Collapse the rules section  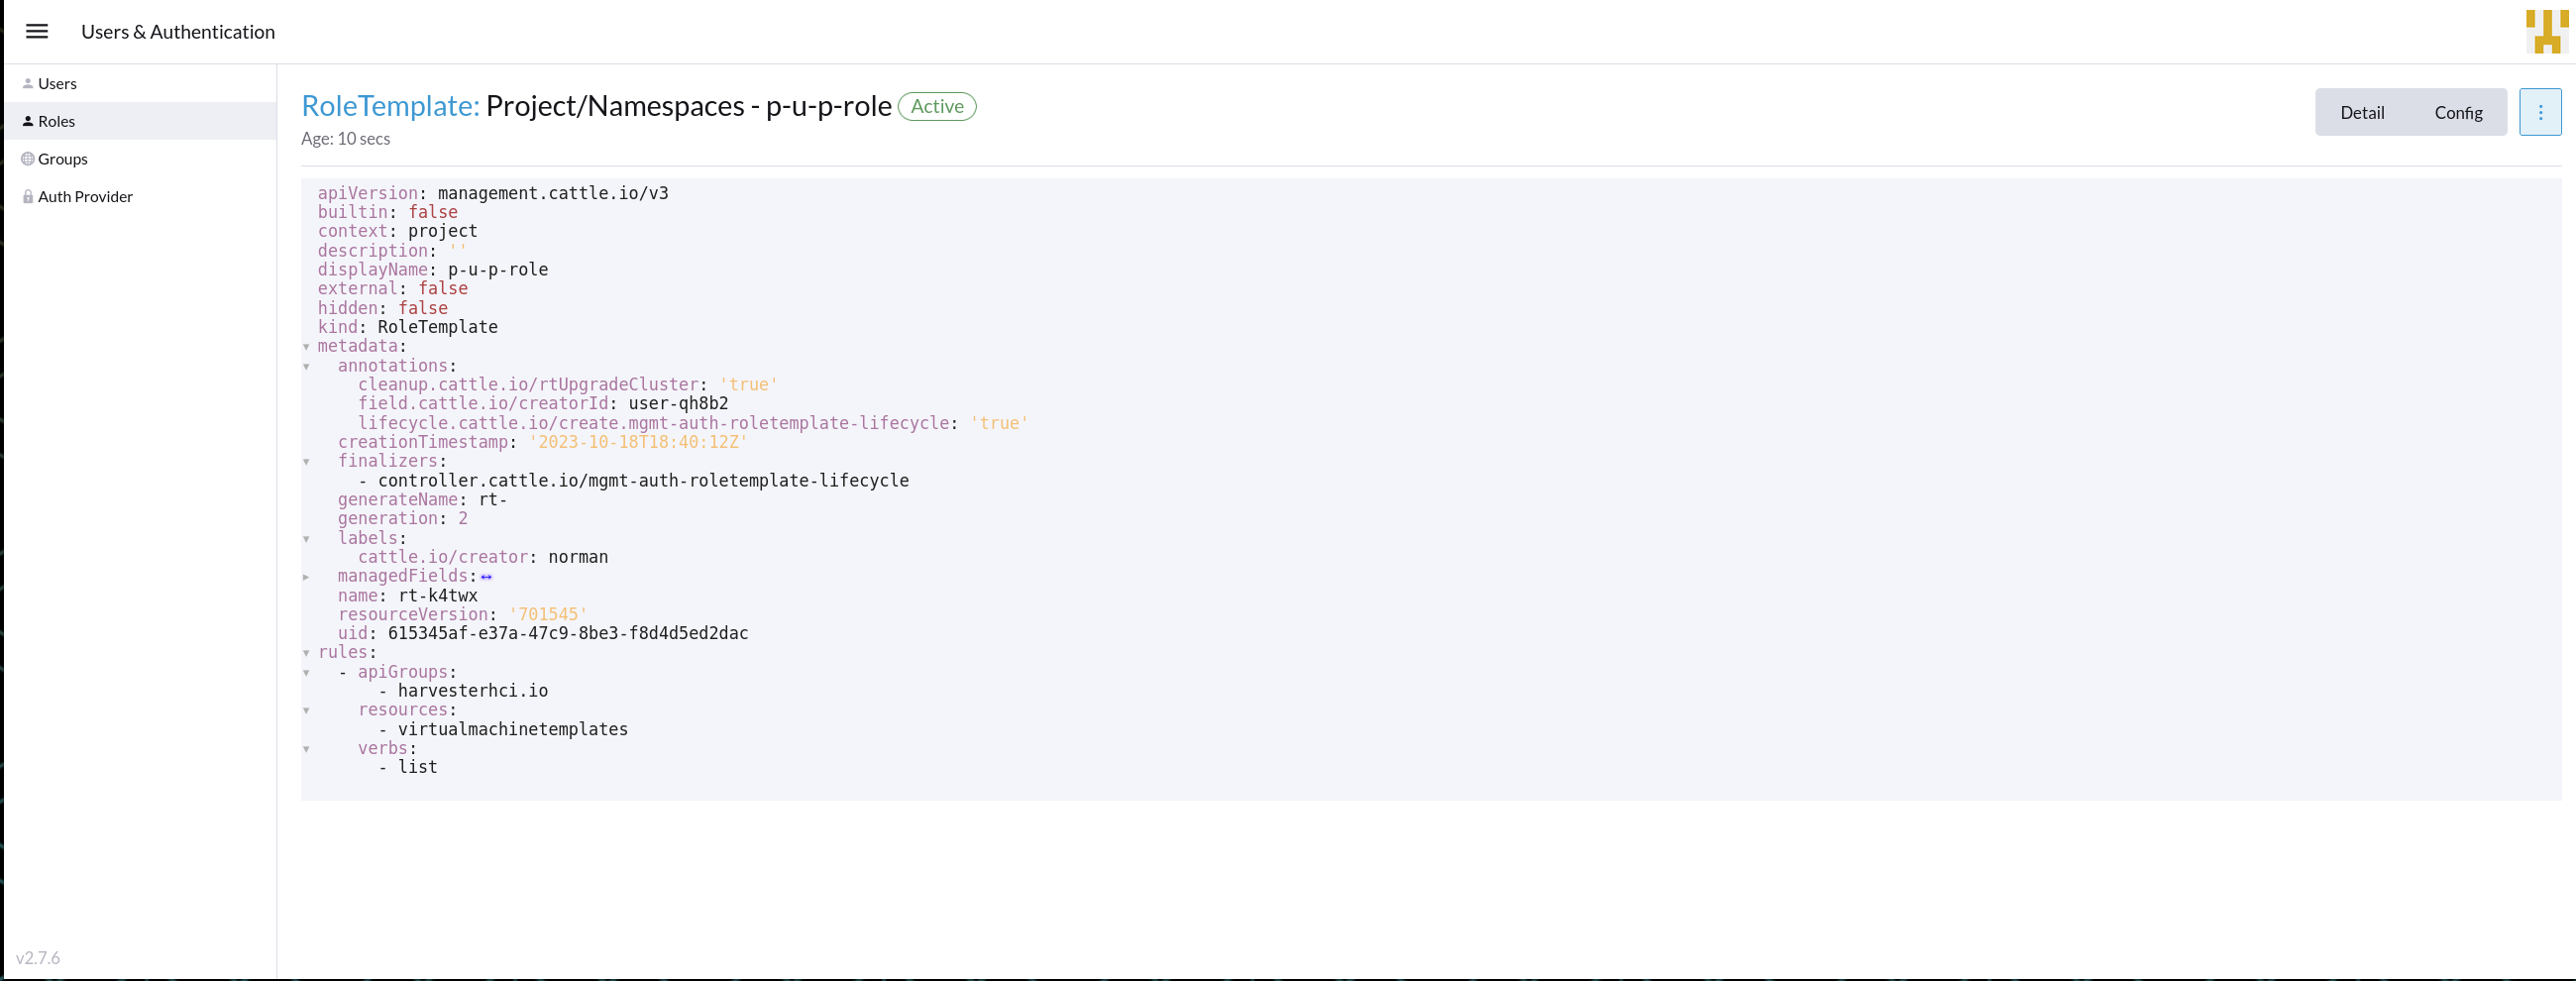coord(306,653)
